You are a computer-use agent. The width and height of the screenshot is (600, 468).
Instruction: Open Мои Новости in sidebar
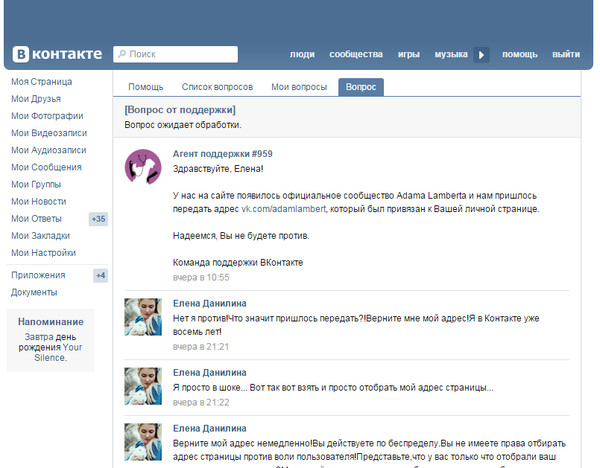pos(39,201)
